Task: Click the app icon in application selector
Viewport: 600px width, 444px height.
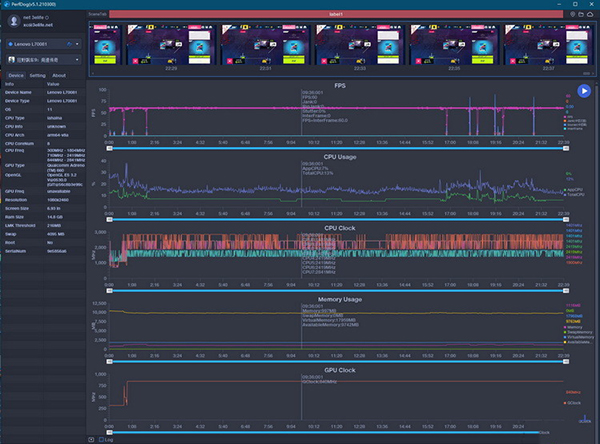Action: 11,60
